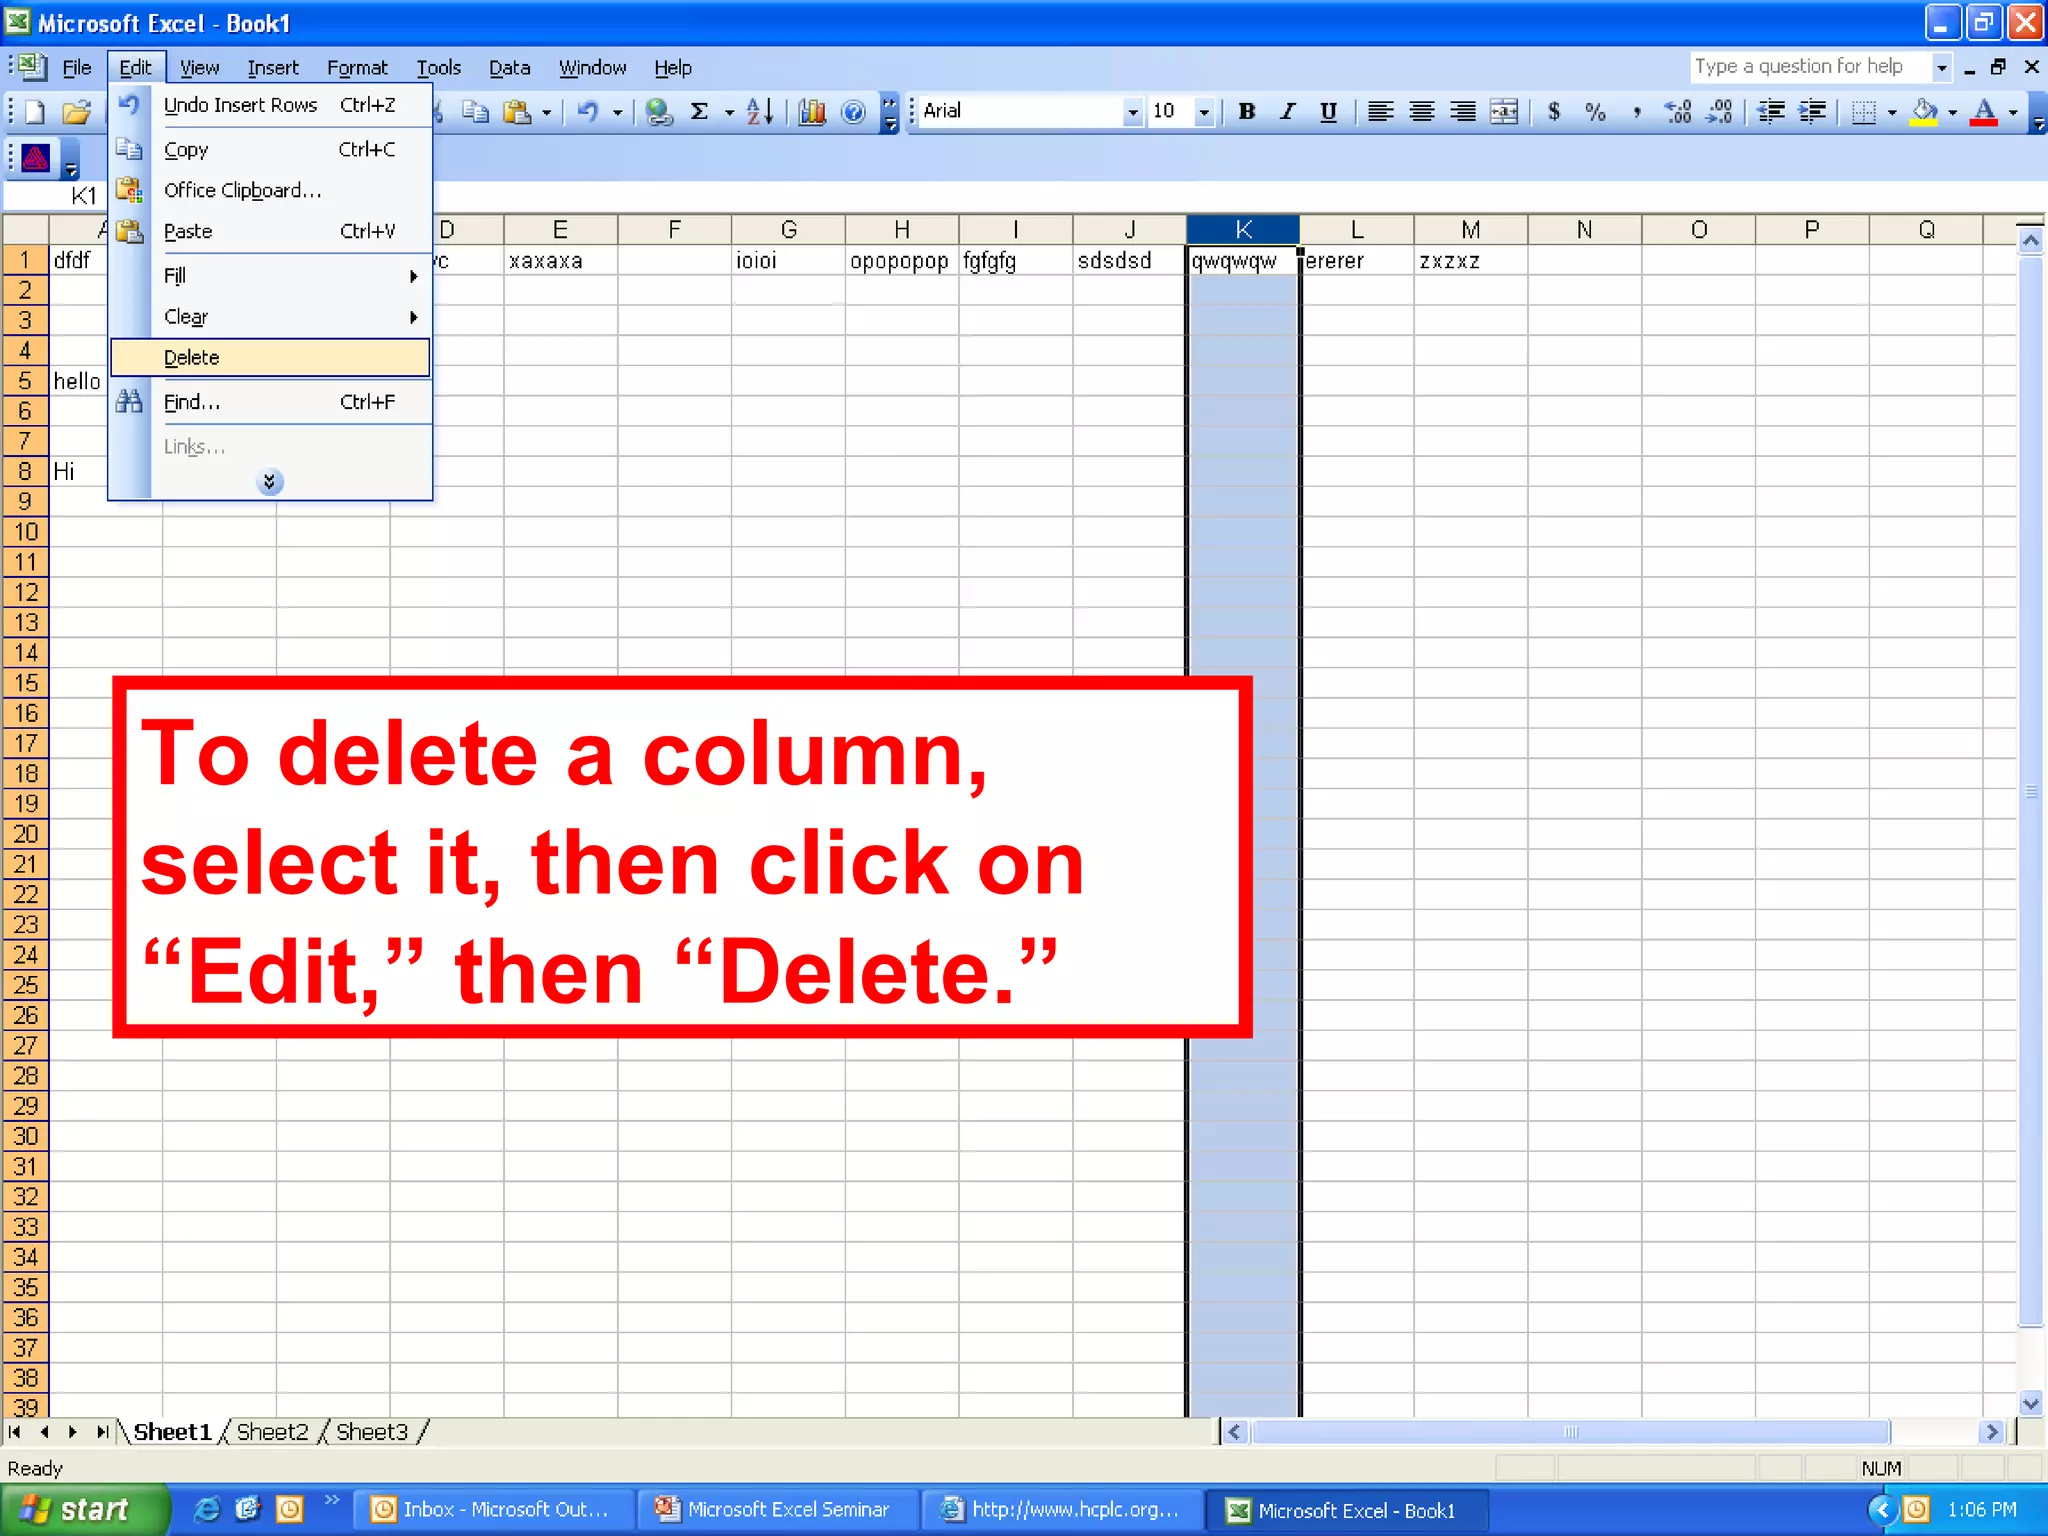Screen dimensions: 2048x1536
Task: Open the Undo history dropdown arrow
Action: (x=617, y=112)
